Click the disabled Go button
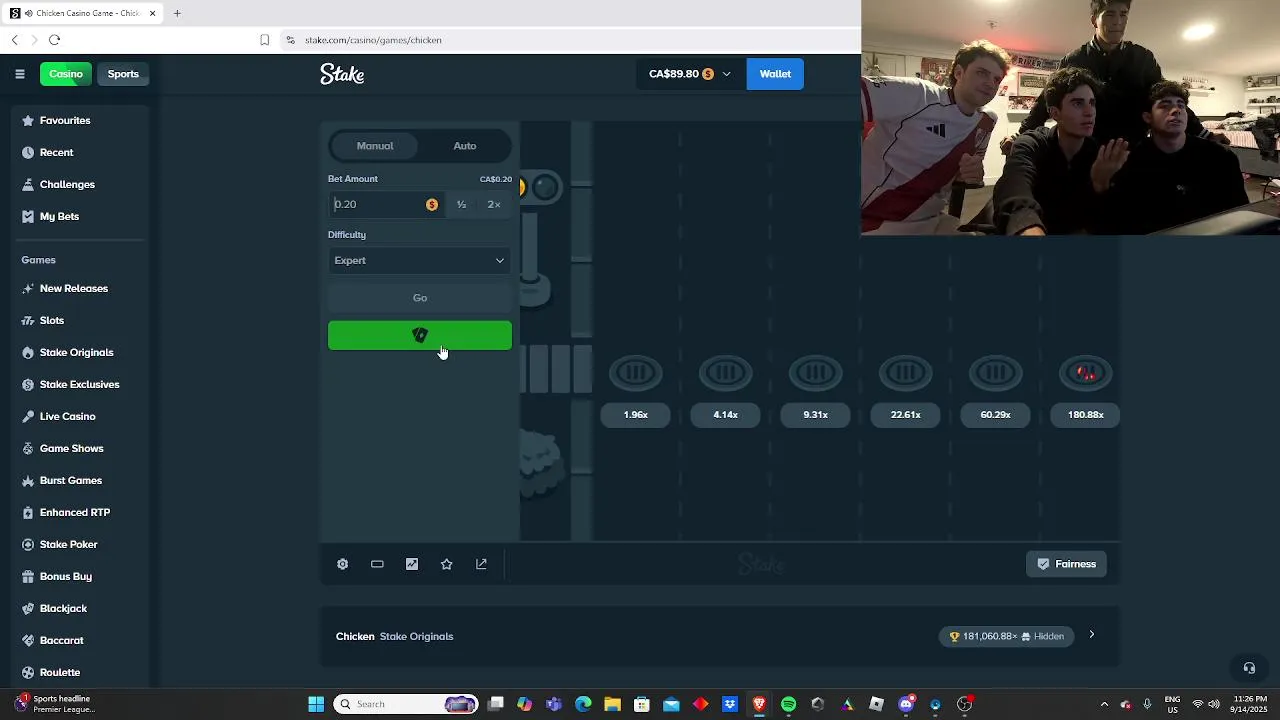 coord(420,298)
